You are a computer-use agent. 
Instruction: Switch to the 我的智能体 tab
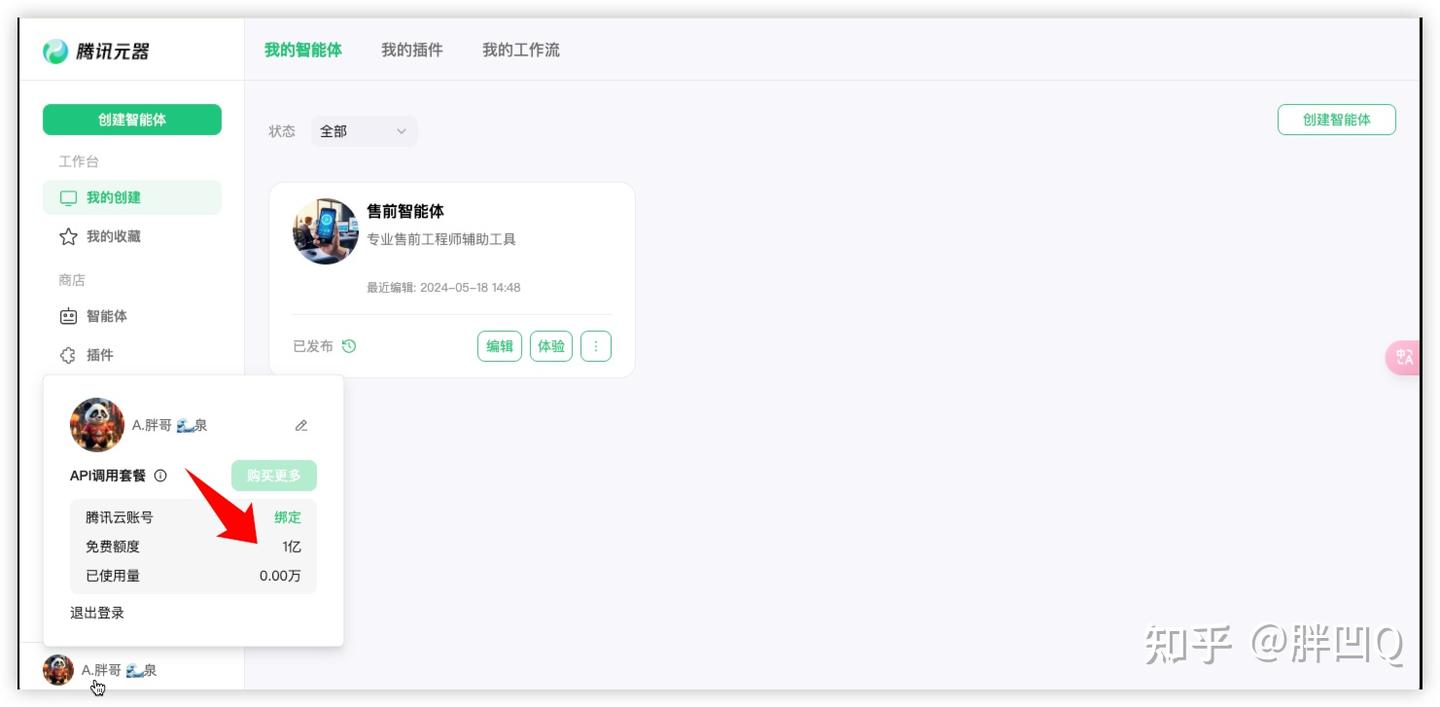(303, 50)
